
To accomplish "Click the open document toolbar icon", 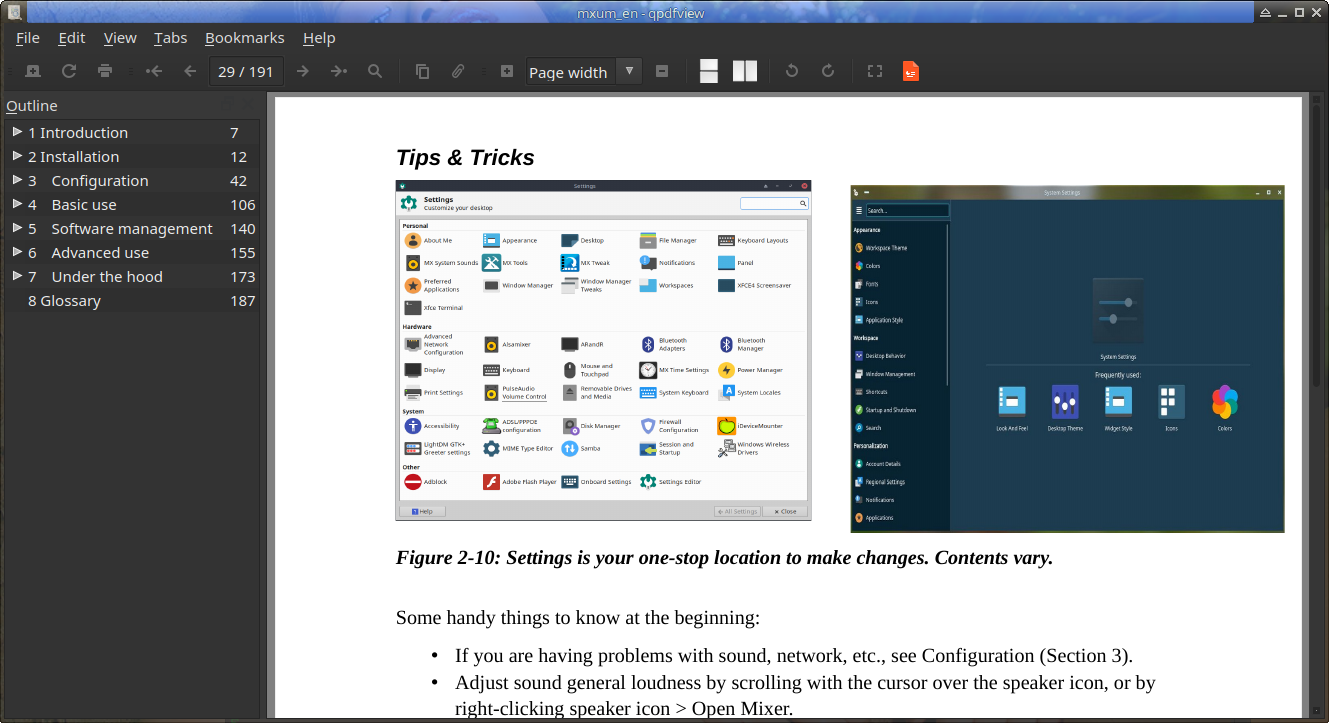I will 33,71.
